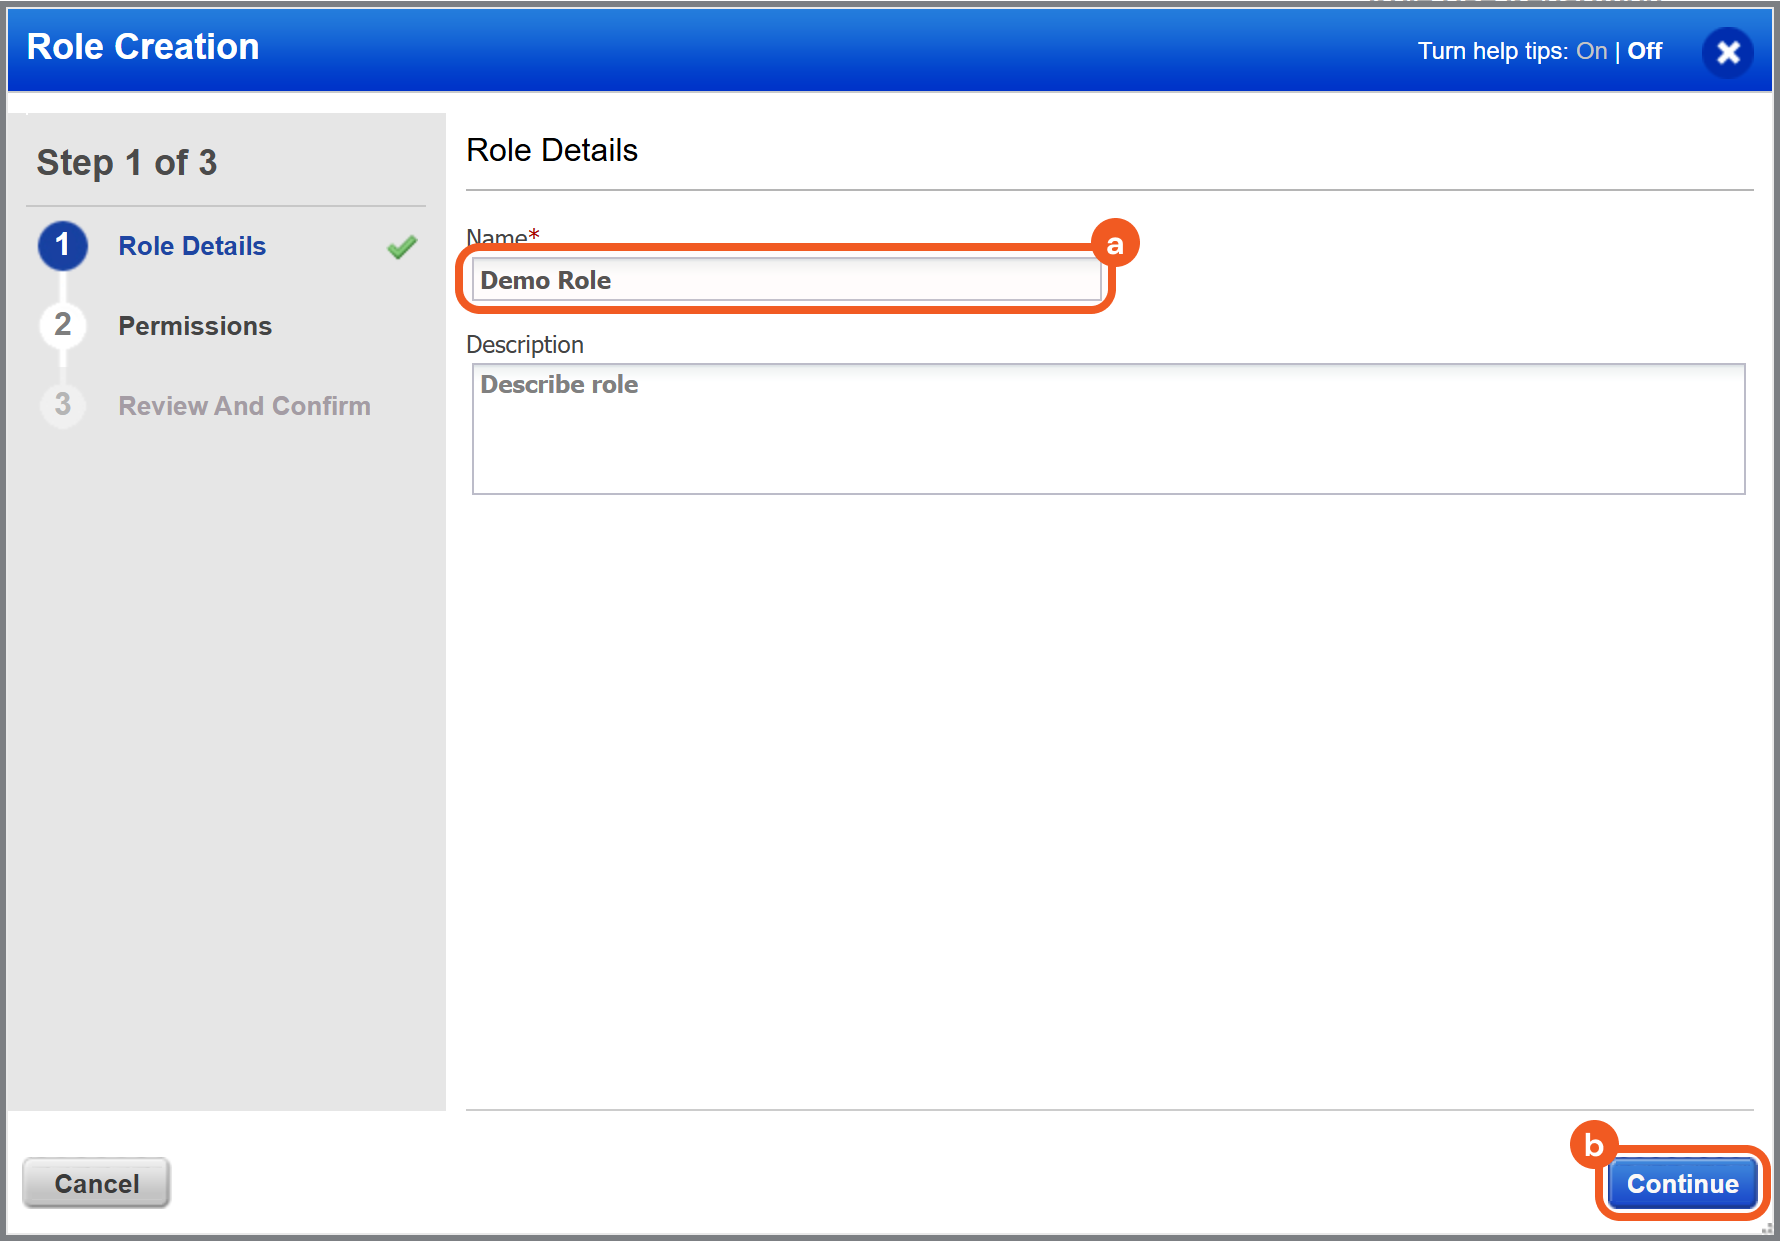Focus the Name field containing Demo Role
The width and height of the screenshot is (1780, 1241).
tap(785, 280)
